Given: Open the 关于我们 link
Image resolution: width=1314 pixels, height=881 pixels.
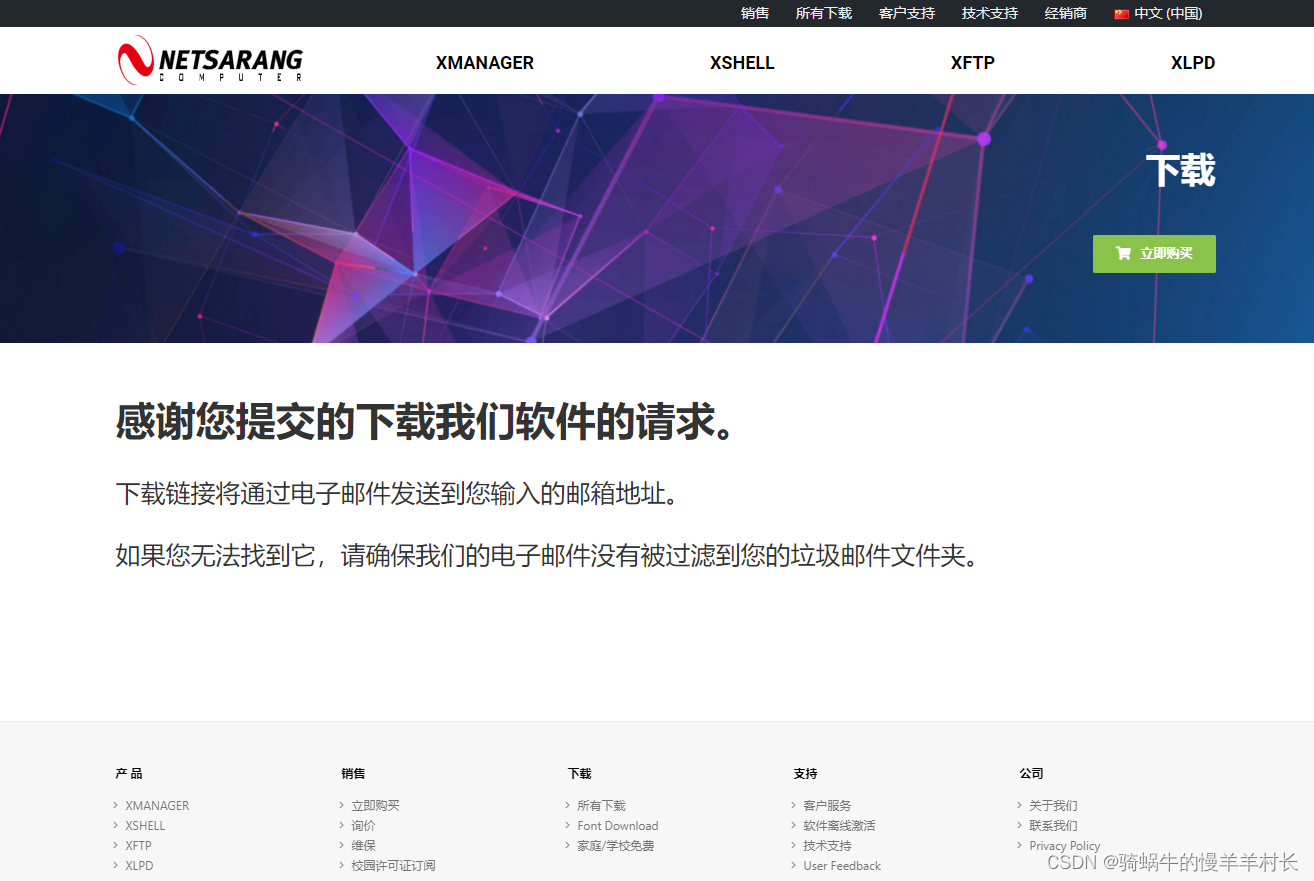Looking at the screenshot, I should click(1053, 806).
